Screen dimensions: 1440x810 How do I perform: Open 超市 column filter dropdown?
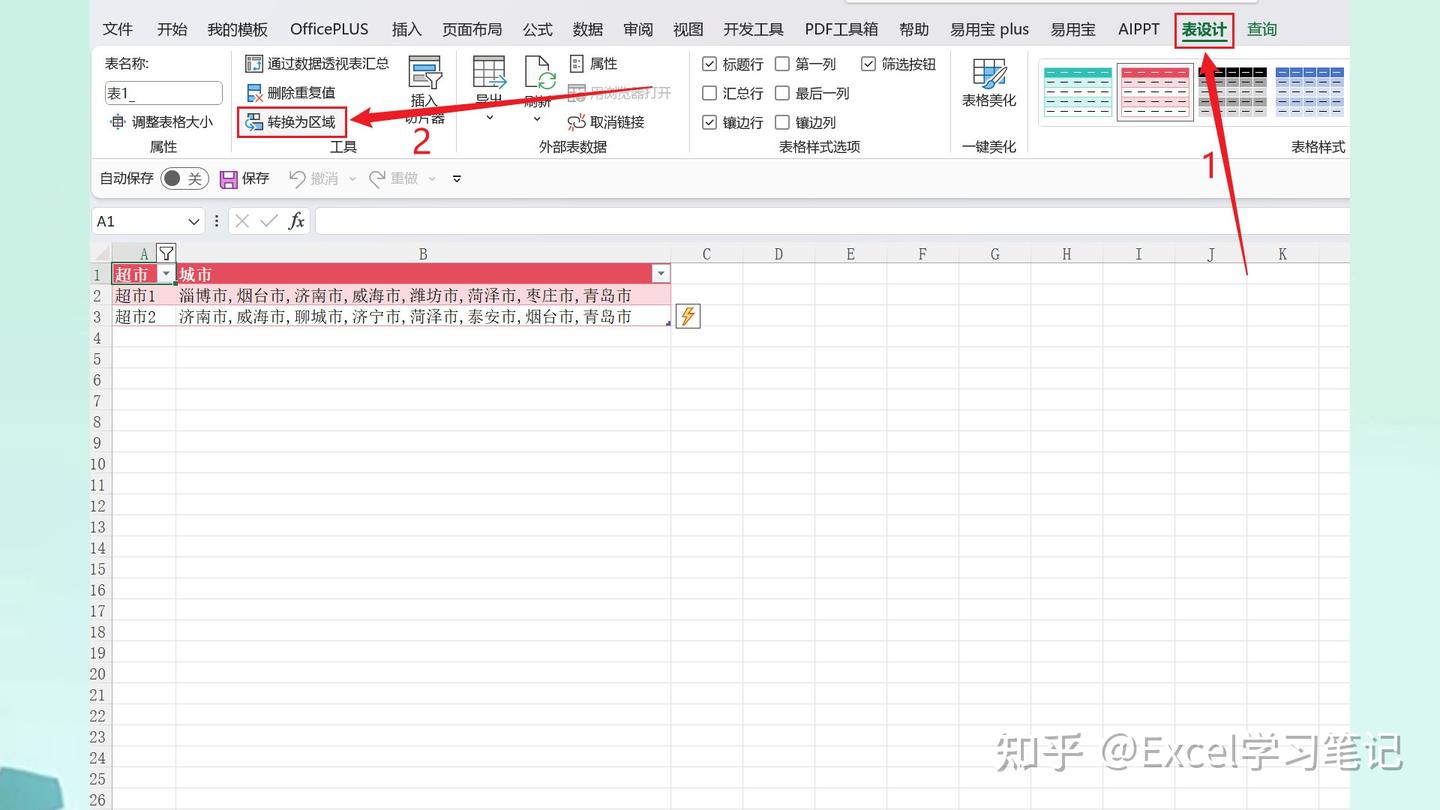click(x=166, y=274)
